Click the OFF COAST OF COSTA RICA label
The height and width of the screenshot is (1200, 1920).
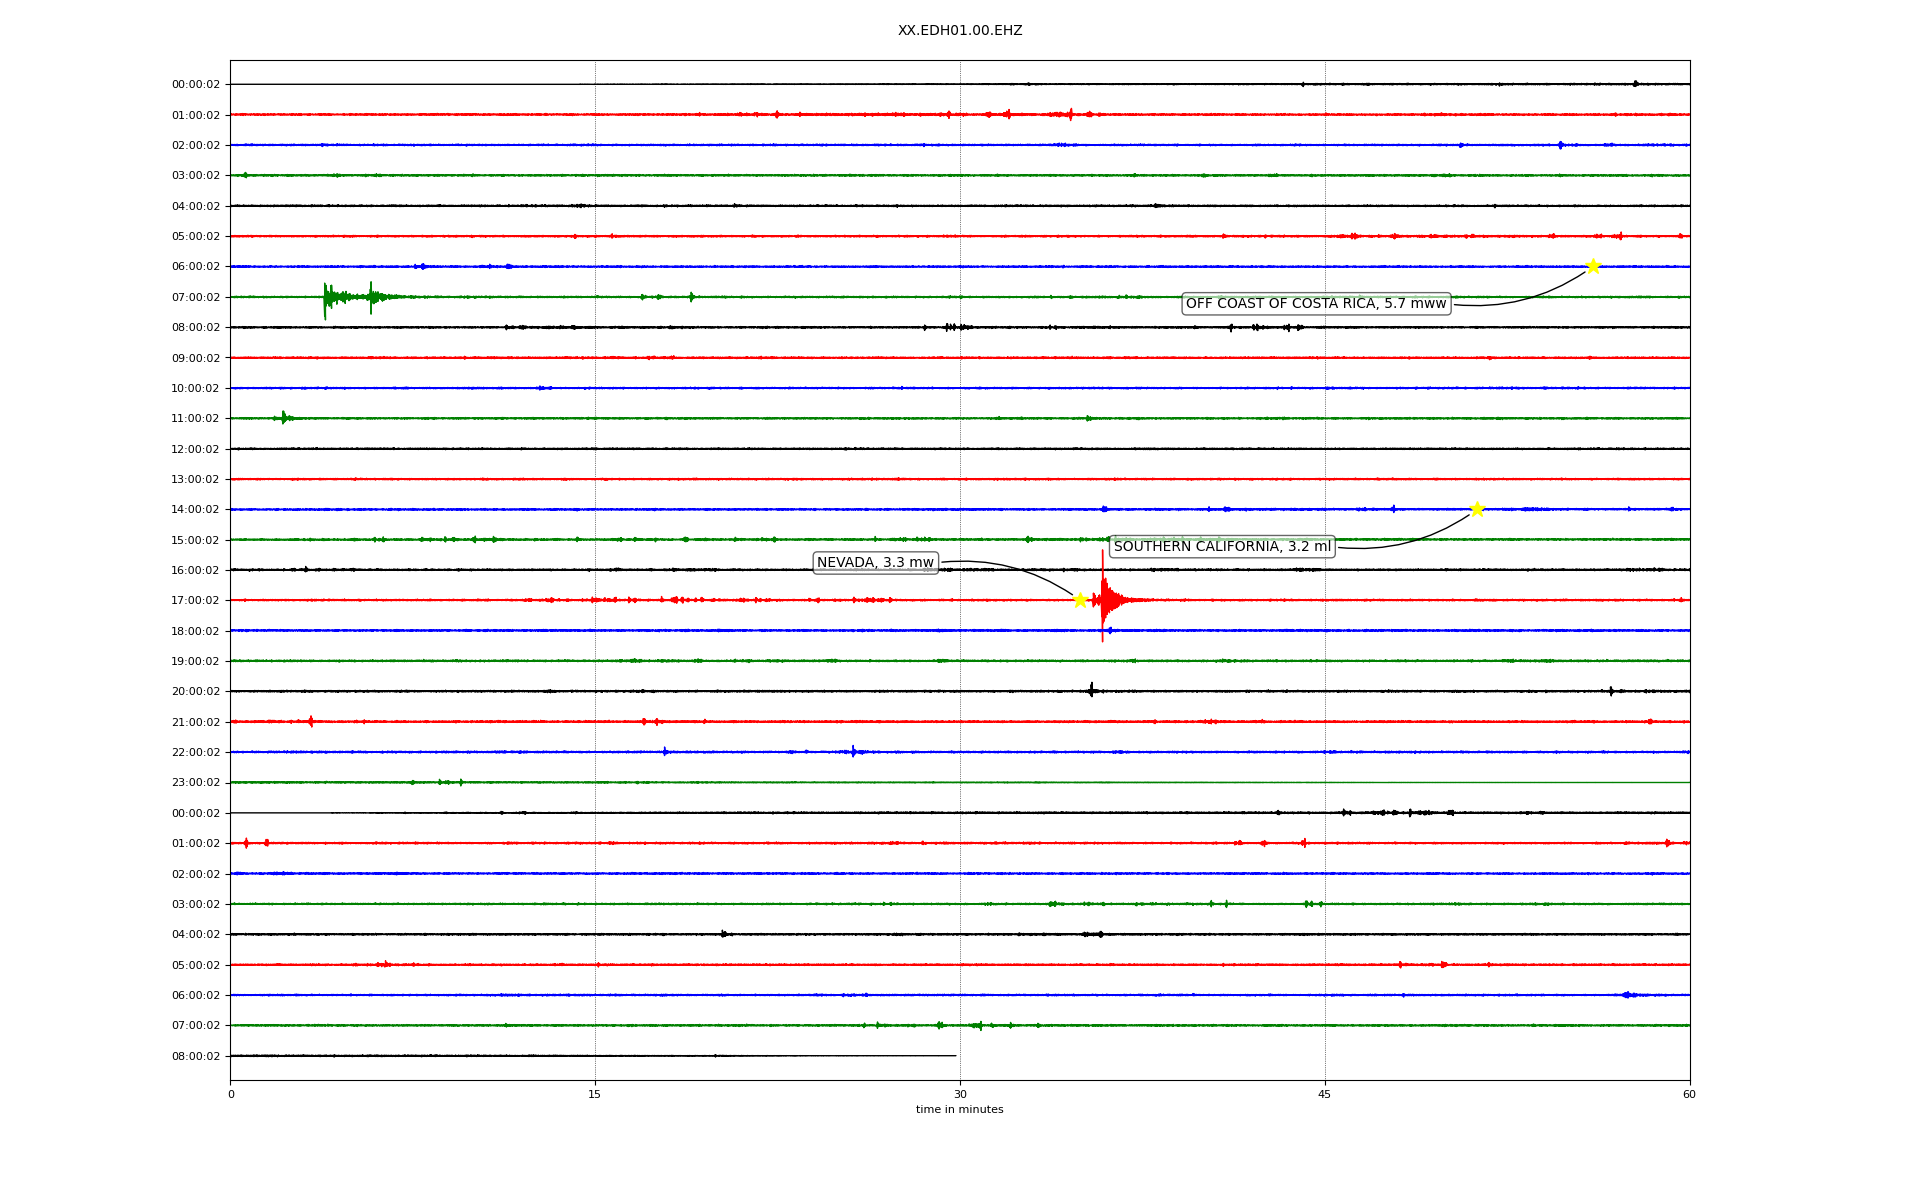[1315, 304]
